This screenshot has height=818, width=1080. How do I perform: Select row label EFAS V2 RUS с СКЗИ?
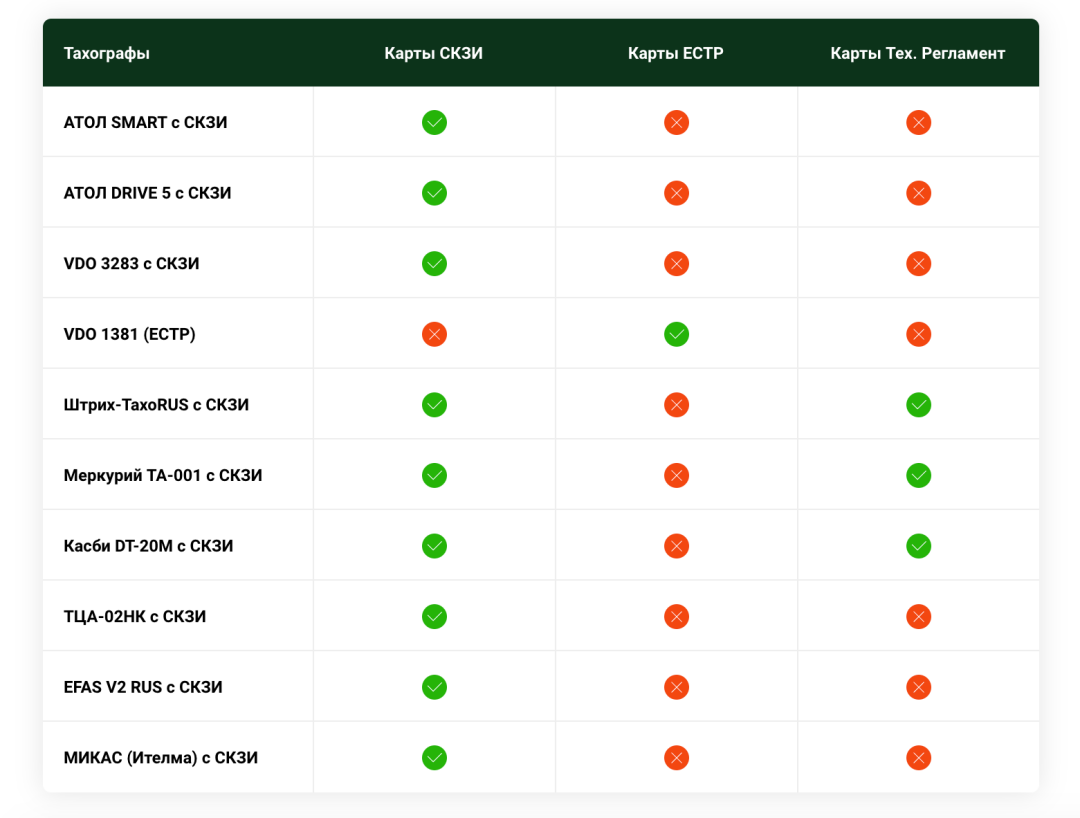[143, 687]
